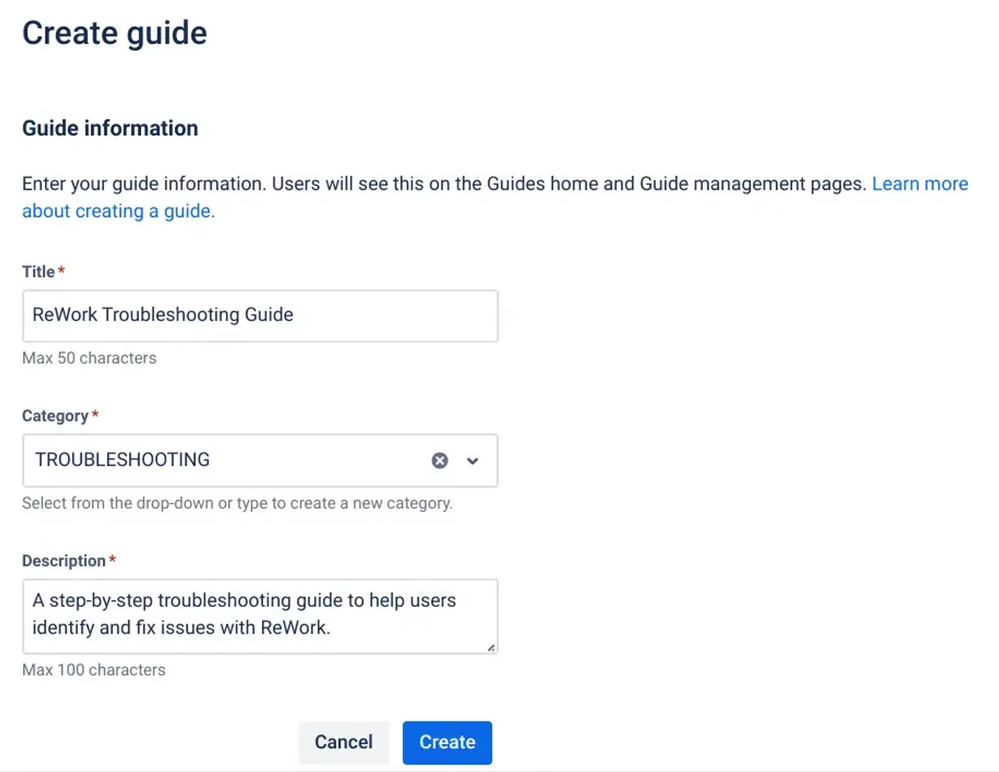Click the Category field label
999x772 pixels.
(x=55, y=416)
